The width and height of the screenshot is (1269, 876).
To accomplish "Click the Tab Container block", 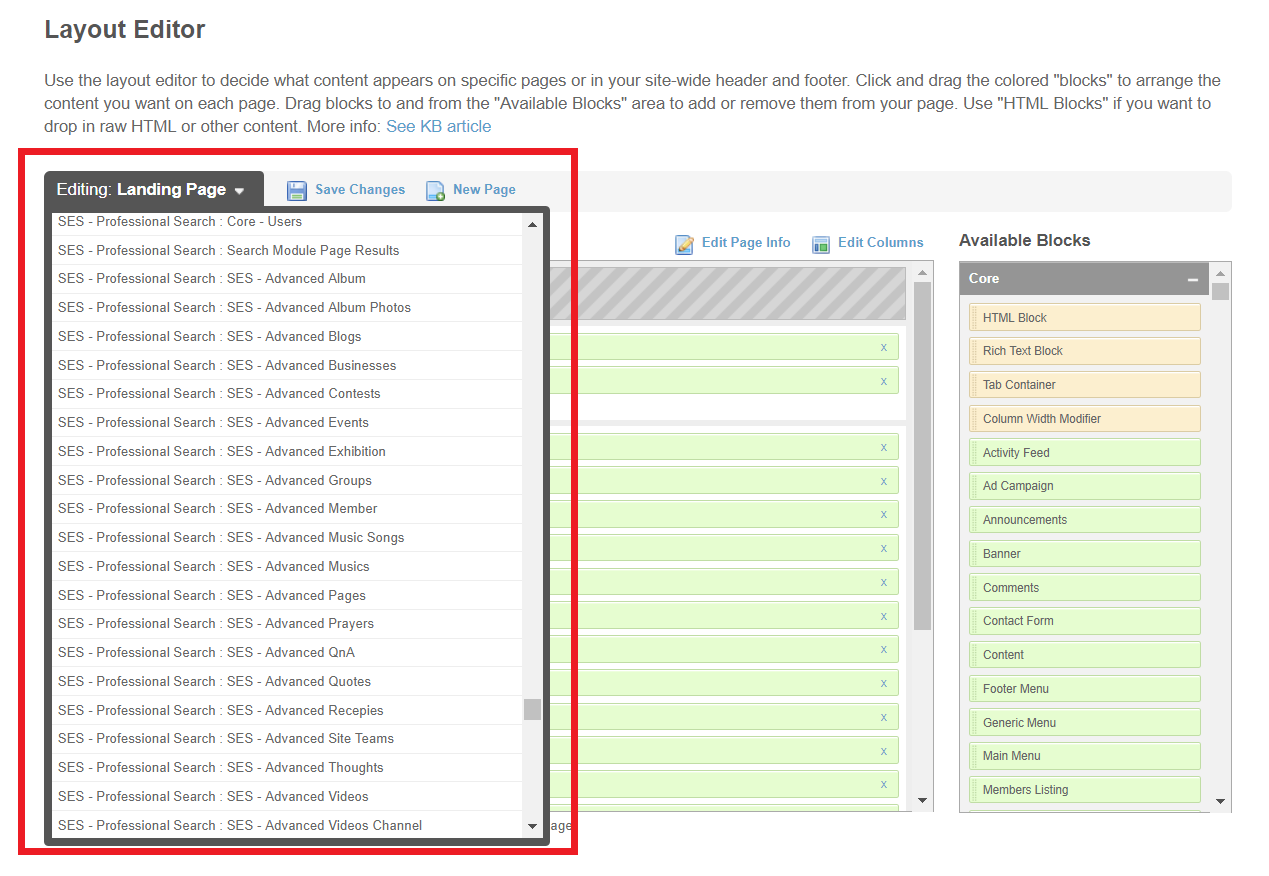I will coord(1084,385).
